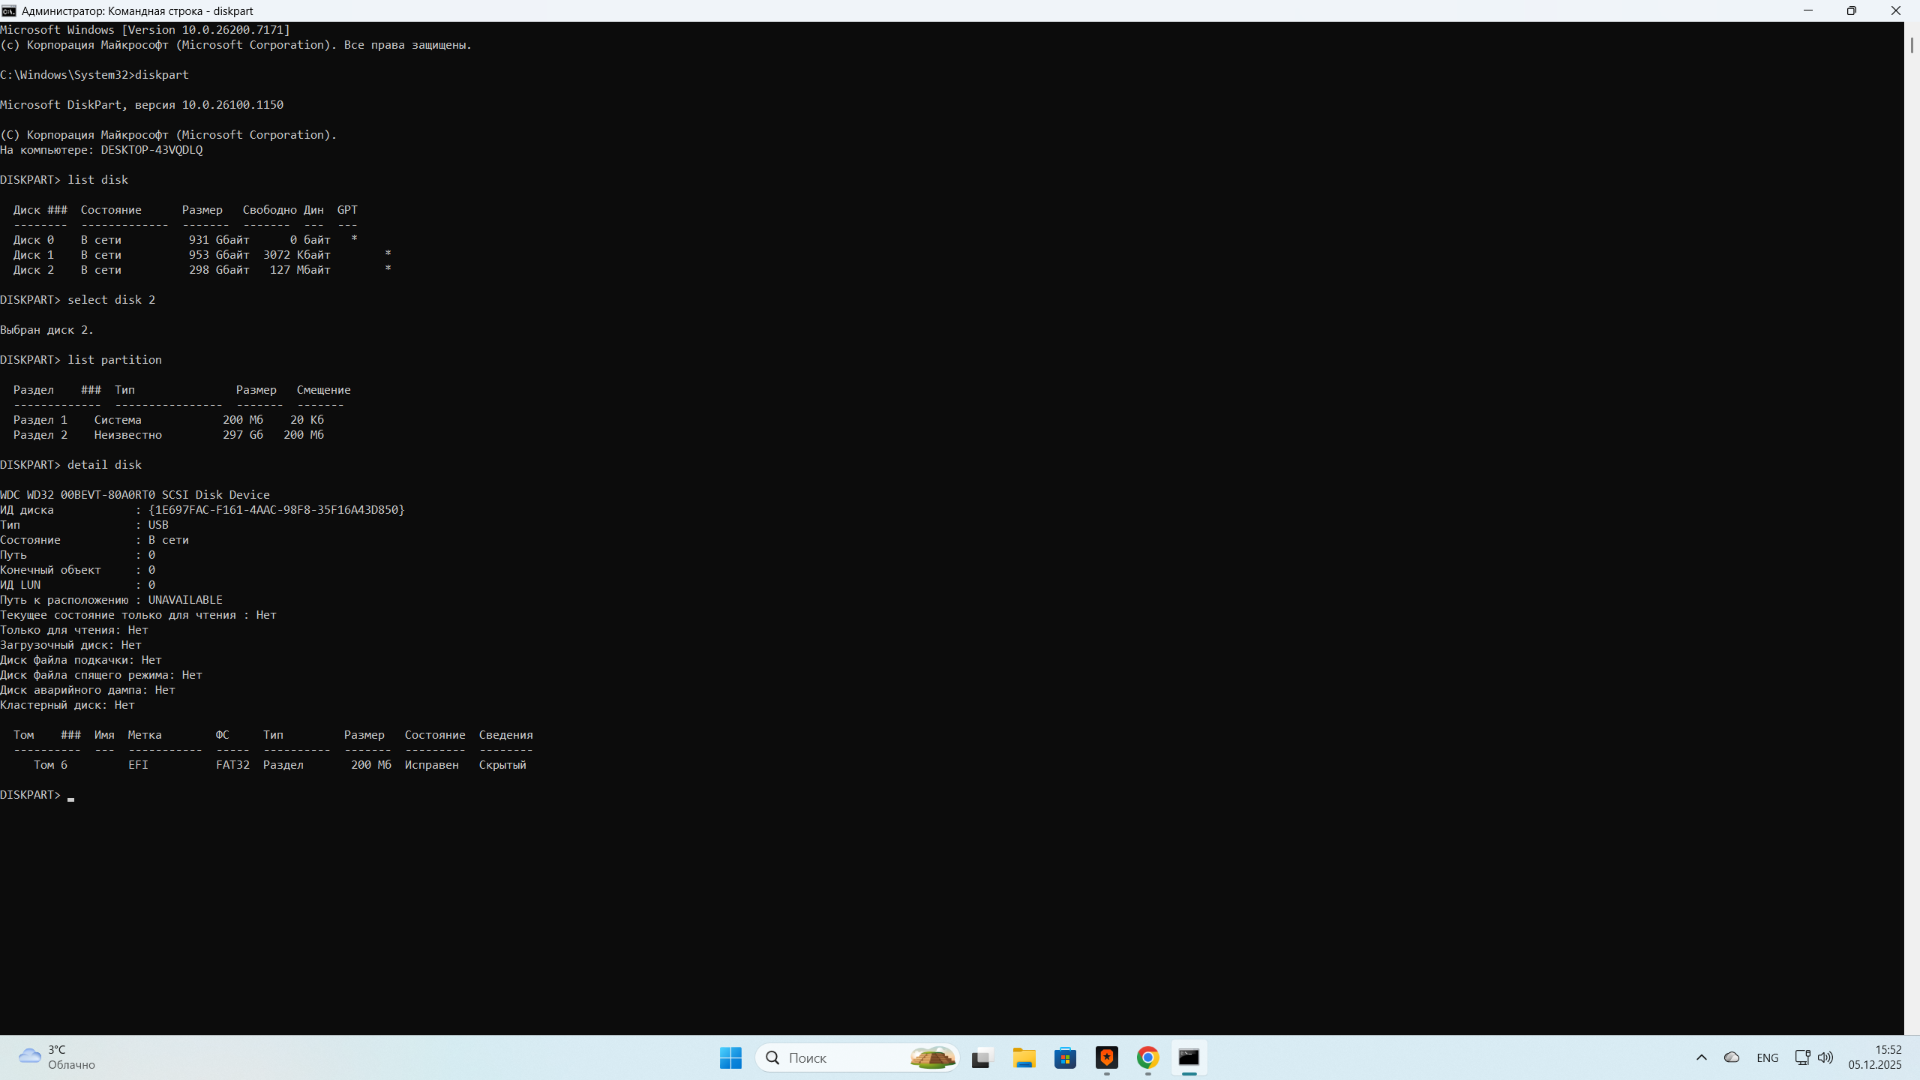Open the weather widget showing 3°C Облачно

(58, 1058)
